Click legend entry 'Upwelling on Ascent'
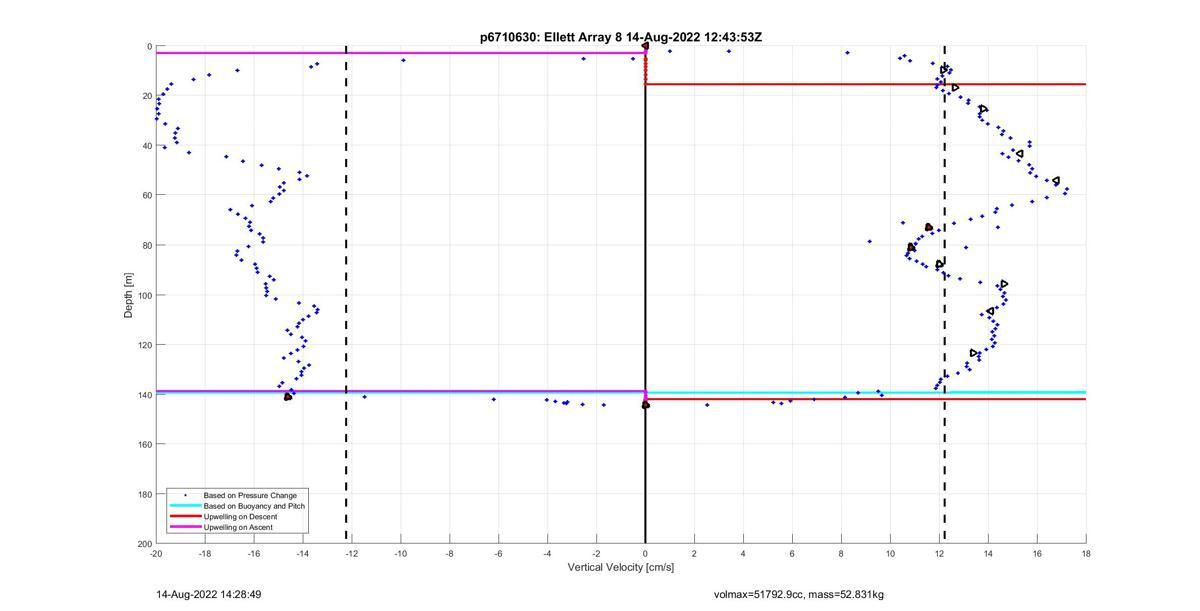The image size is (1200, 611). (238, 527)
